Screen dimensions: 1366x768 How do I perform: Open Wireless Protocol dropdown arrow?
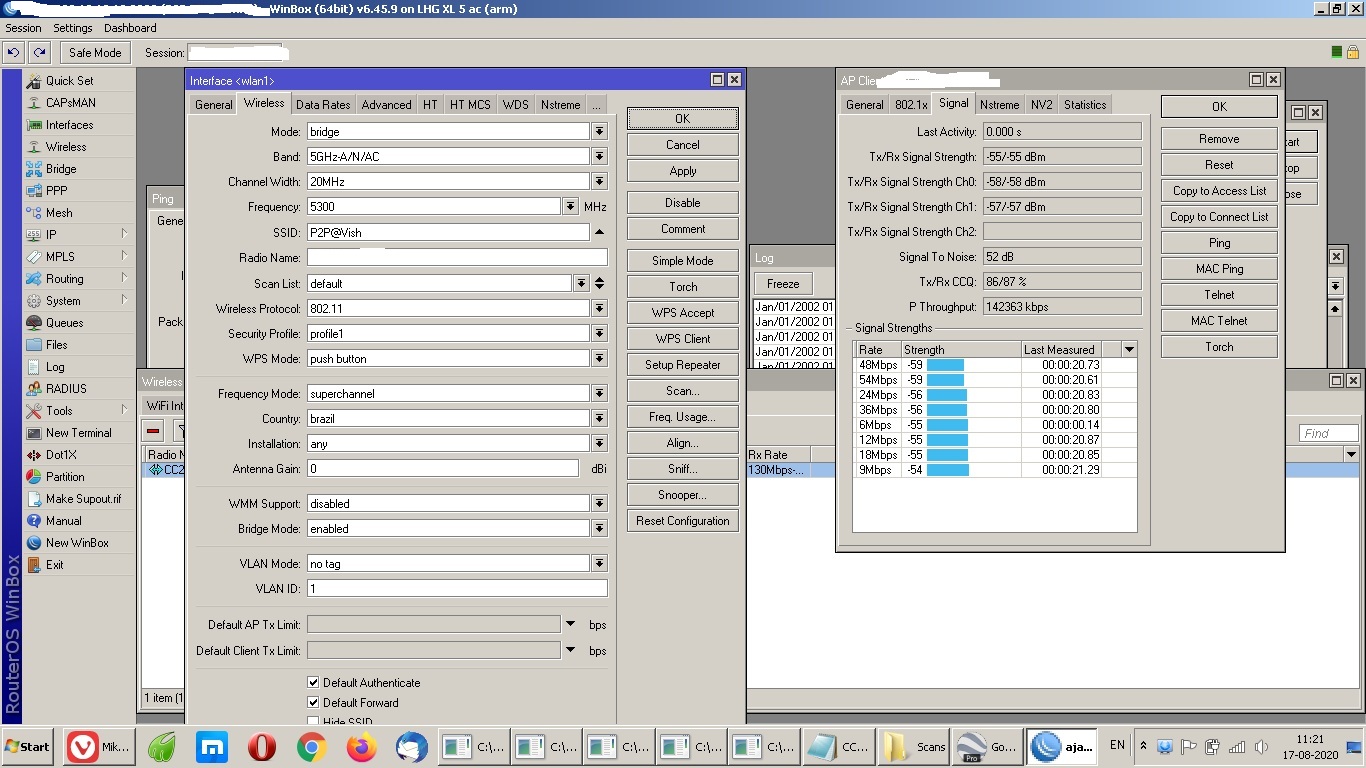[599, 309]
